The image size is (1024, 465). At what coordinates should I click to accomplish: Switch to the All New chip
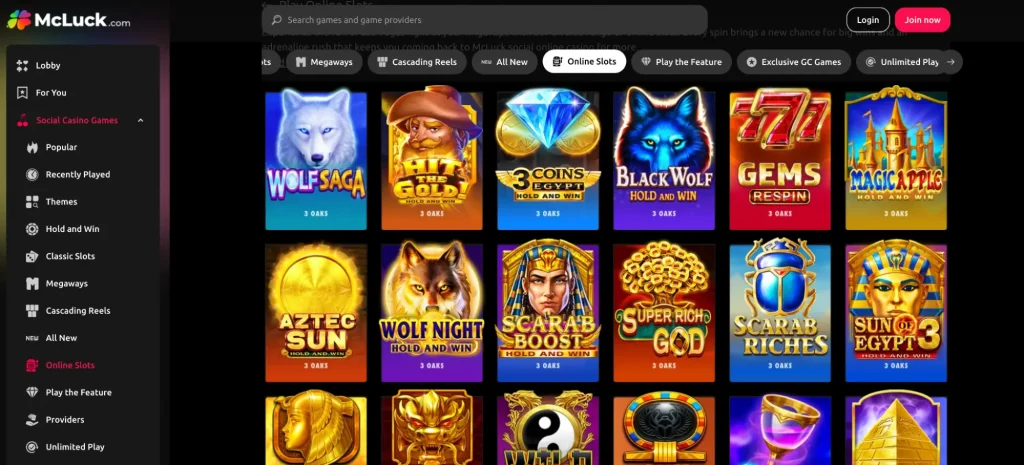click(x=504, y=62)
